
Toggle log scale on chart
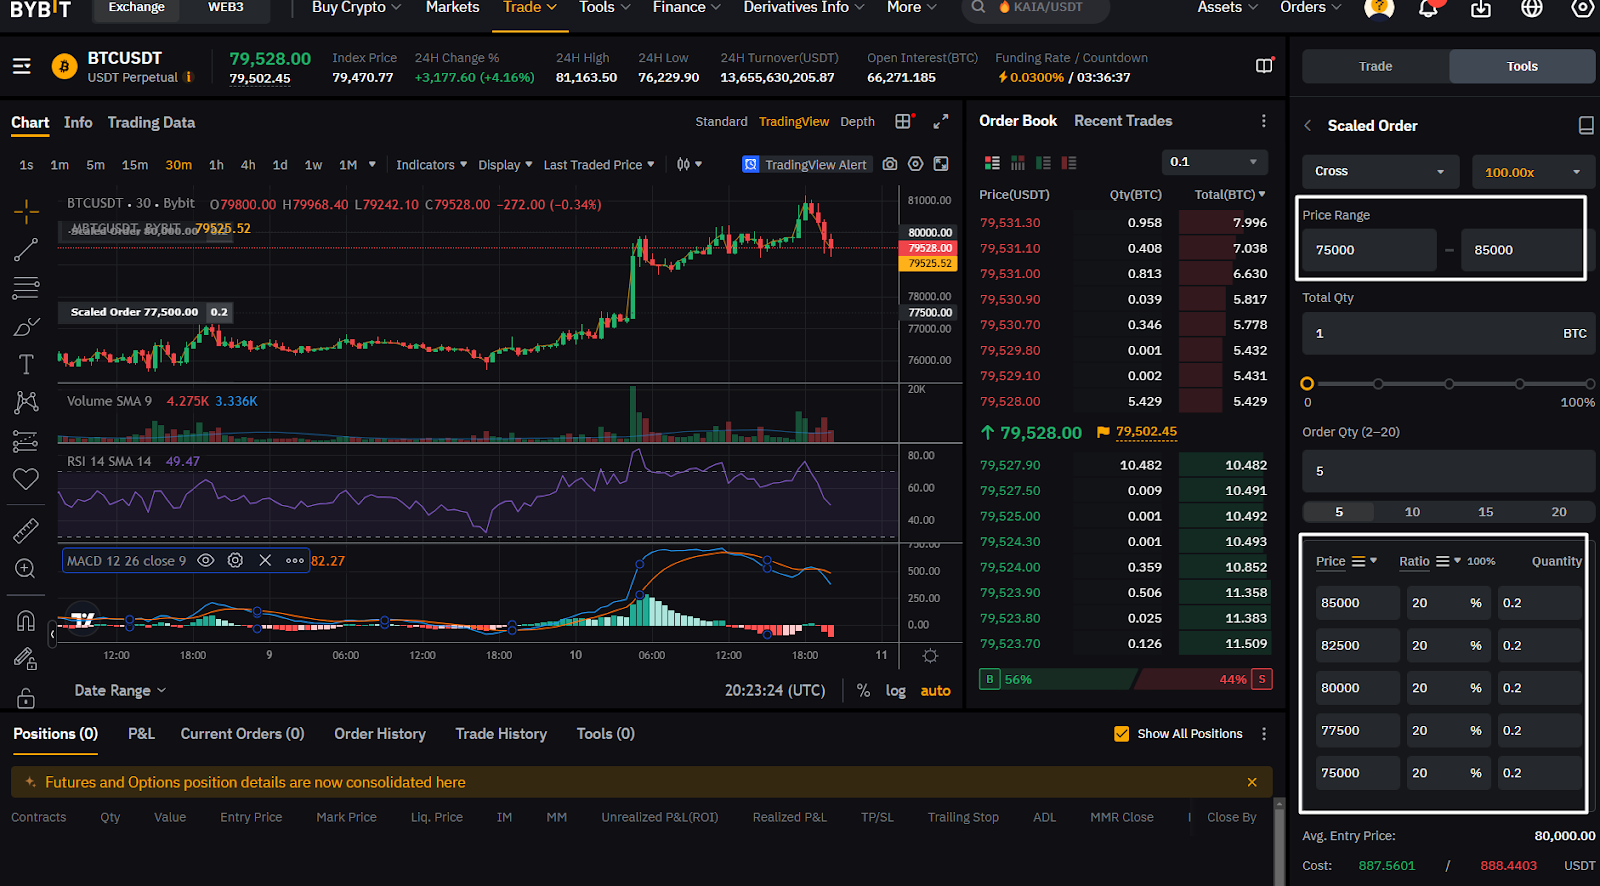pyautogui.click(x=895, y=691)
